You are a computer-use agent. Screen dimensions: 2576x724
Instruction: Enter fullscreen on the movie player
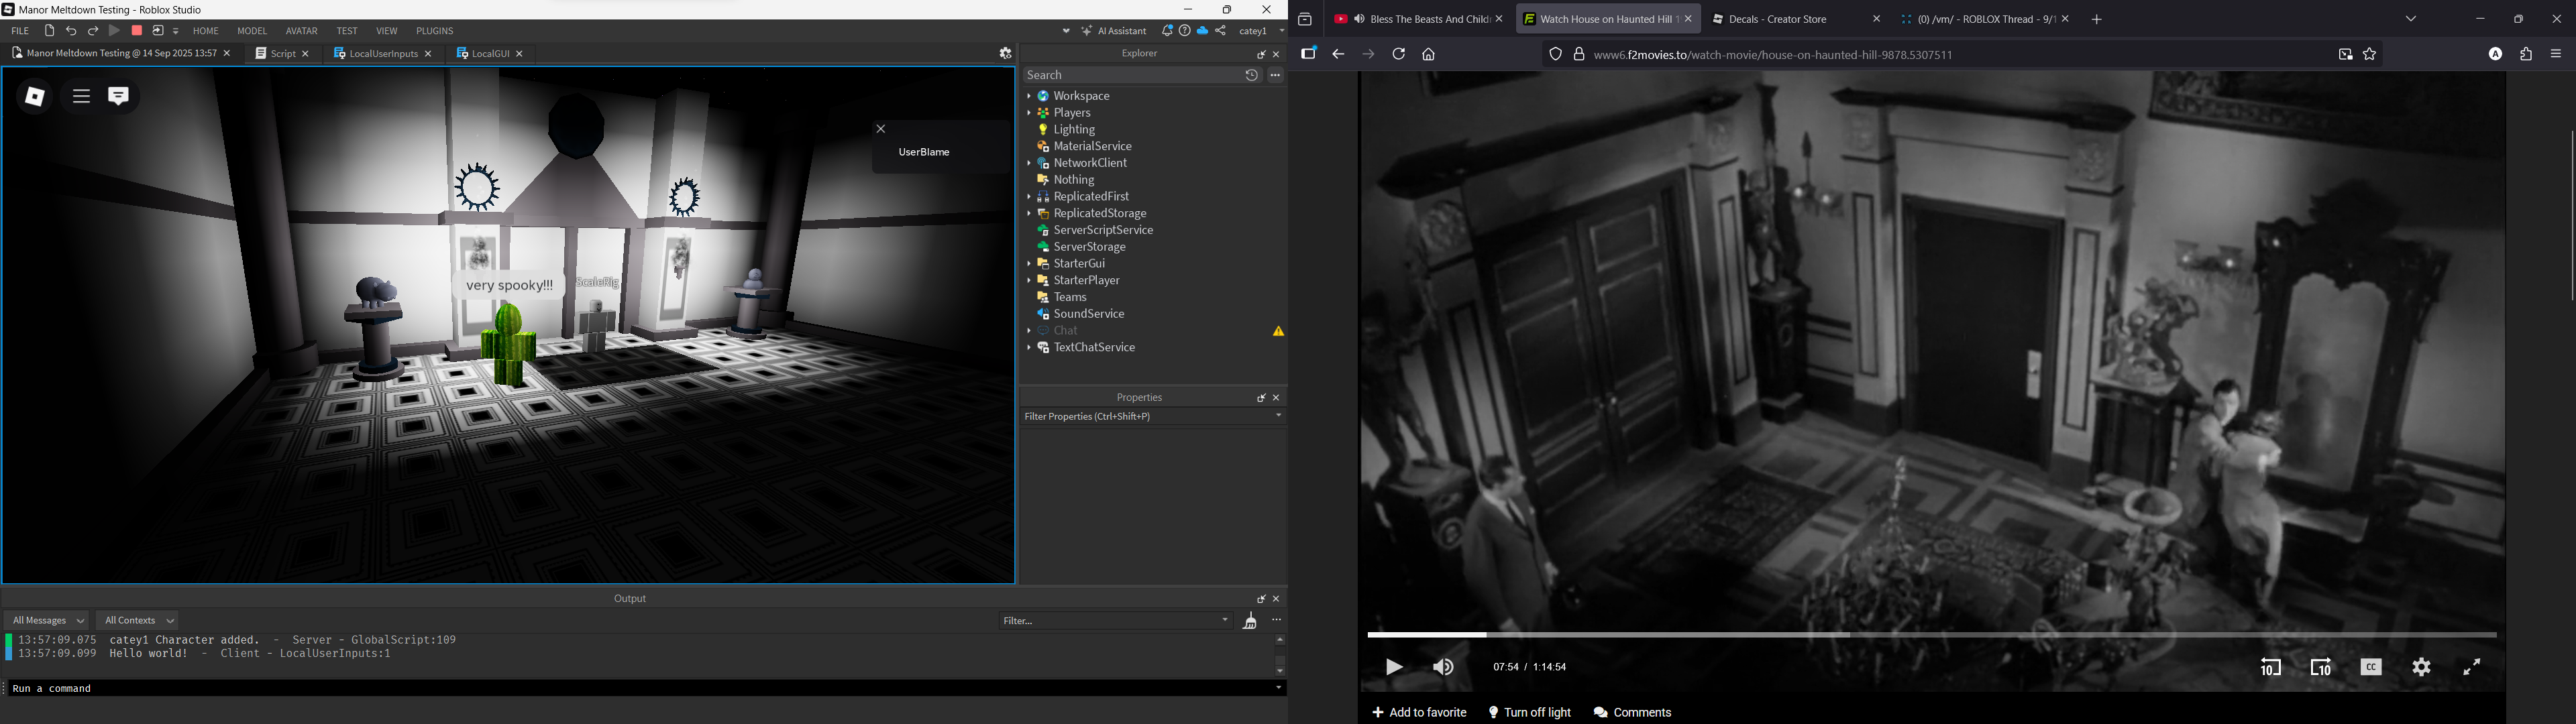2471,668
